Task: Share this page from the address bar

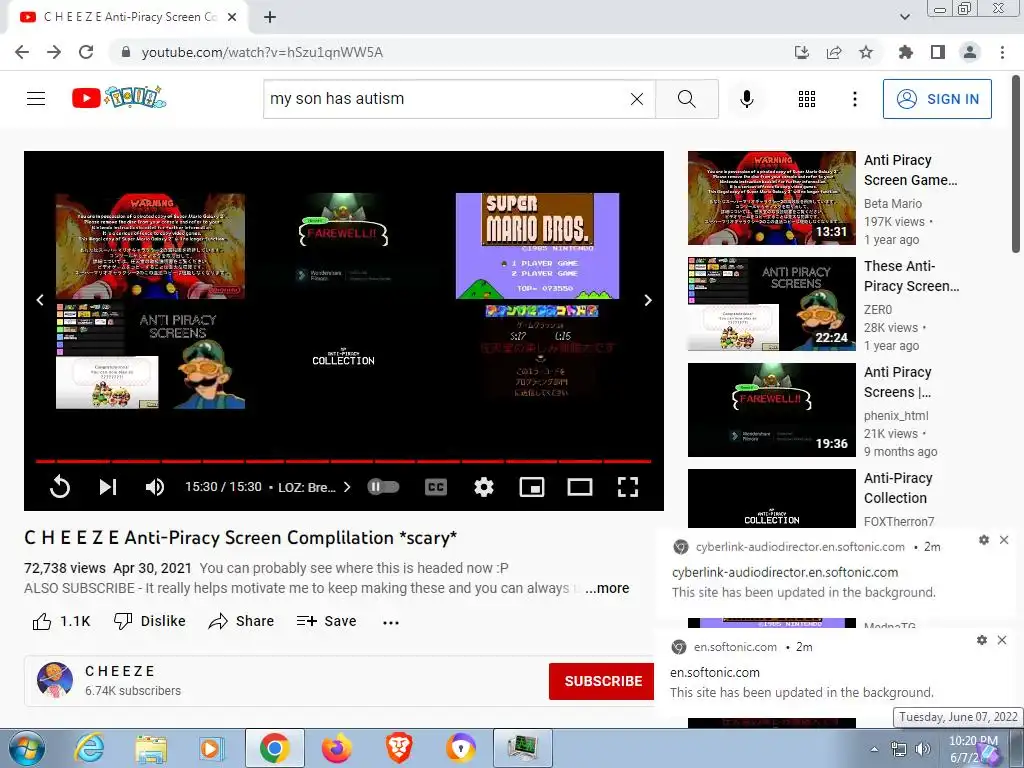Action: tap(834, 52)
